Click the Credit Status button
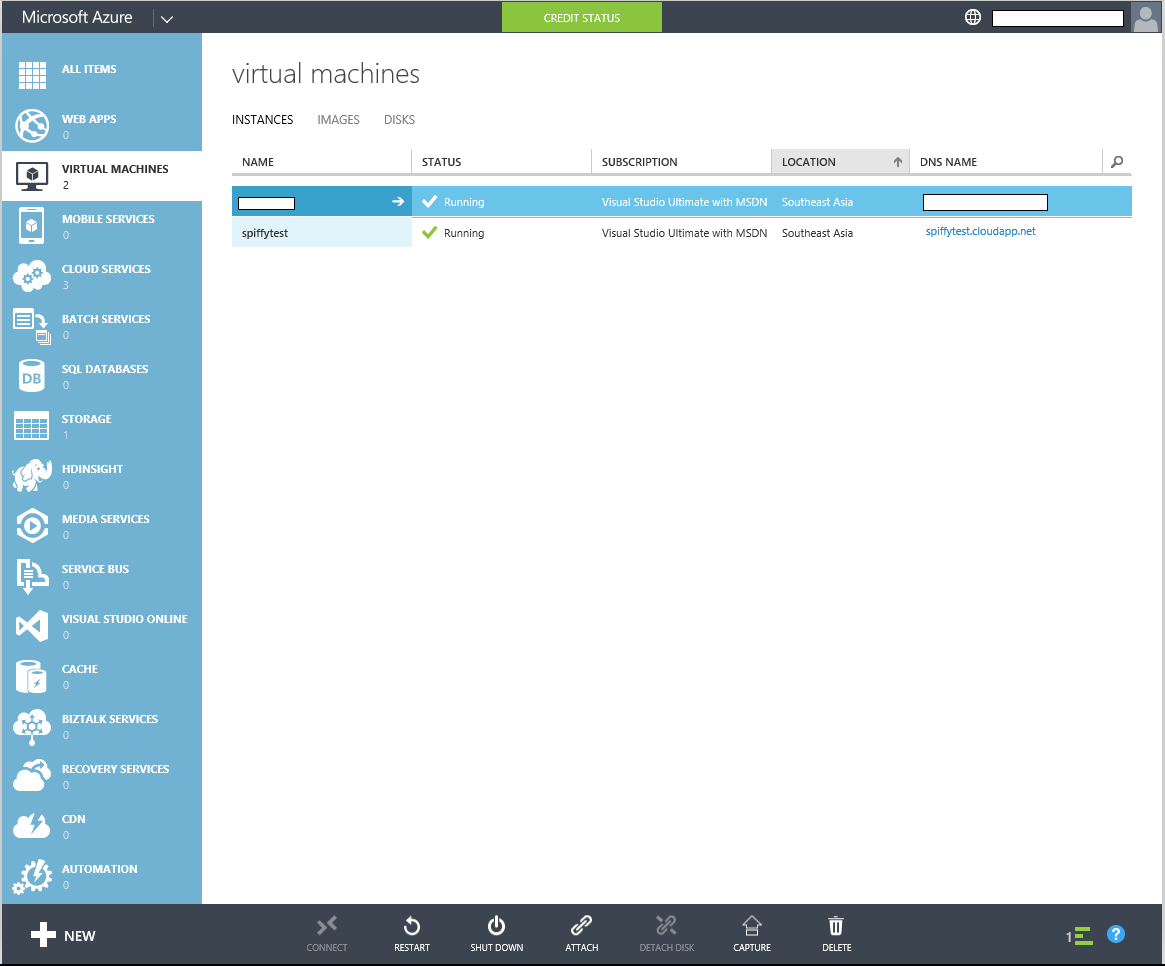The width and height of the screenshot is (1165, 966). tap(582, 17)
